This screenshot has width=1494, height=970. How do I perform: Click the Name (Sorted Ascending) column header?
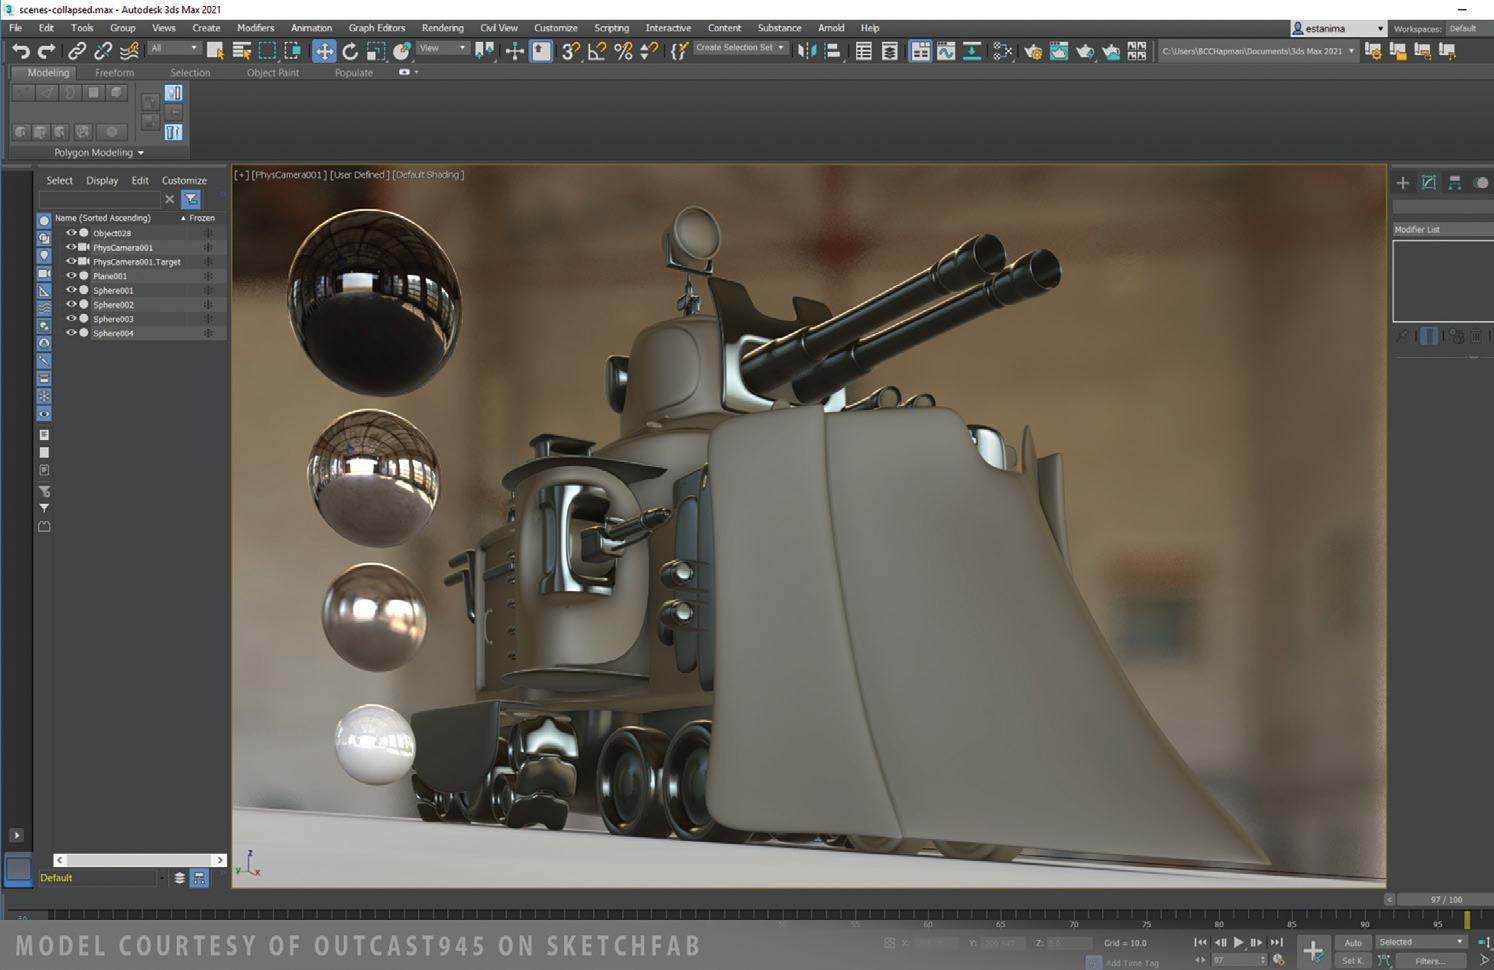click(103, 218)
